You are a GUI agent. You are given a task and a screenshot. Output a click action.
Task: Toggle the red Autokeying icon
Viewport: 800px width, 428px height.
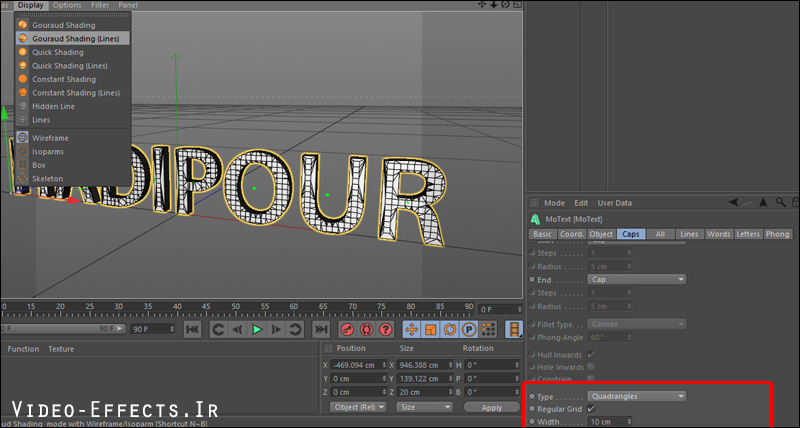pos(366,330)
